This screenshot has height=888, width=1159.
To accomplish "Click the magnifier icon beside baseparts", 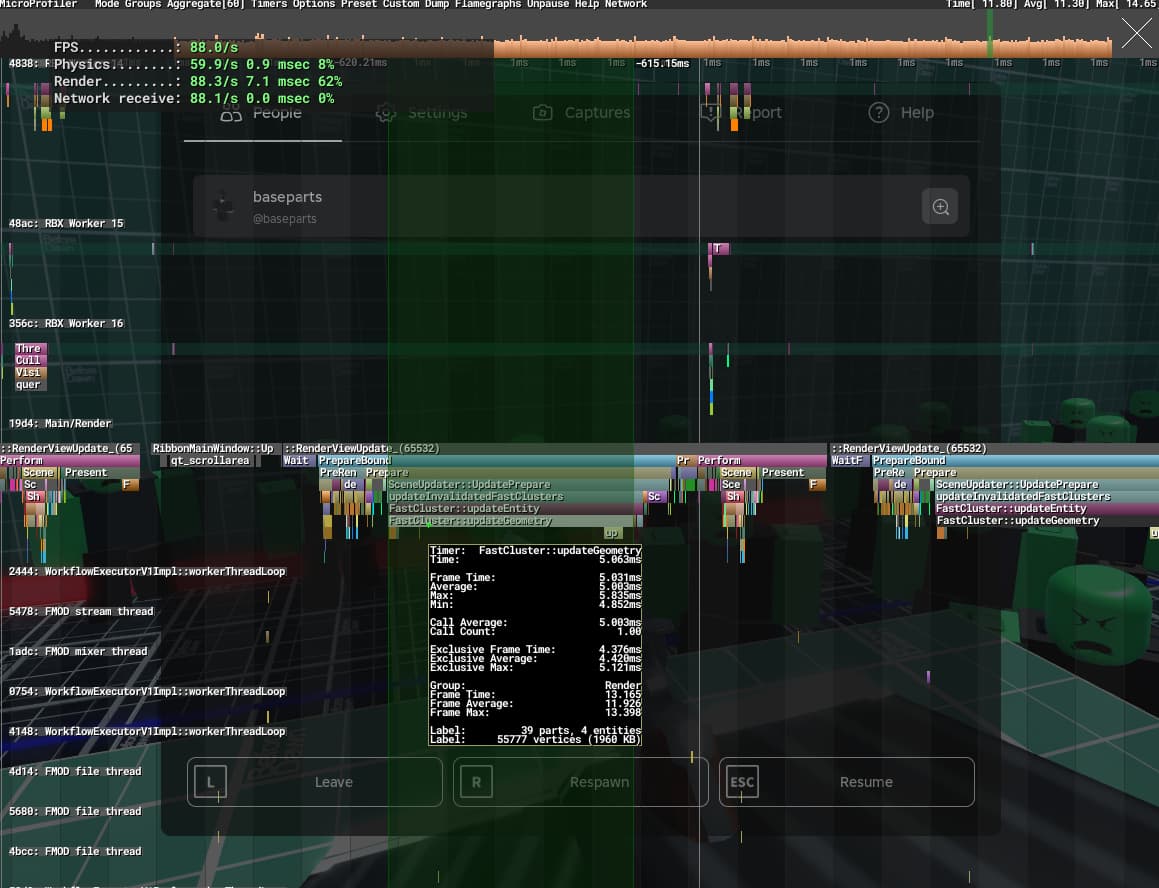I will coord(940,207).
